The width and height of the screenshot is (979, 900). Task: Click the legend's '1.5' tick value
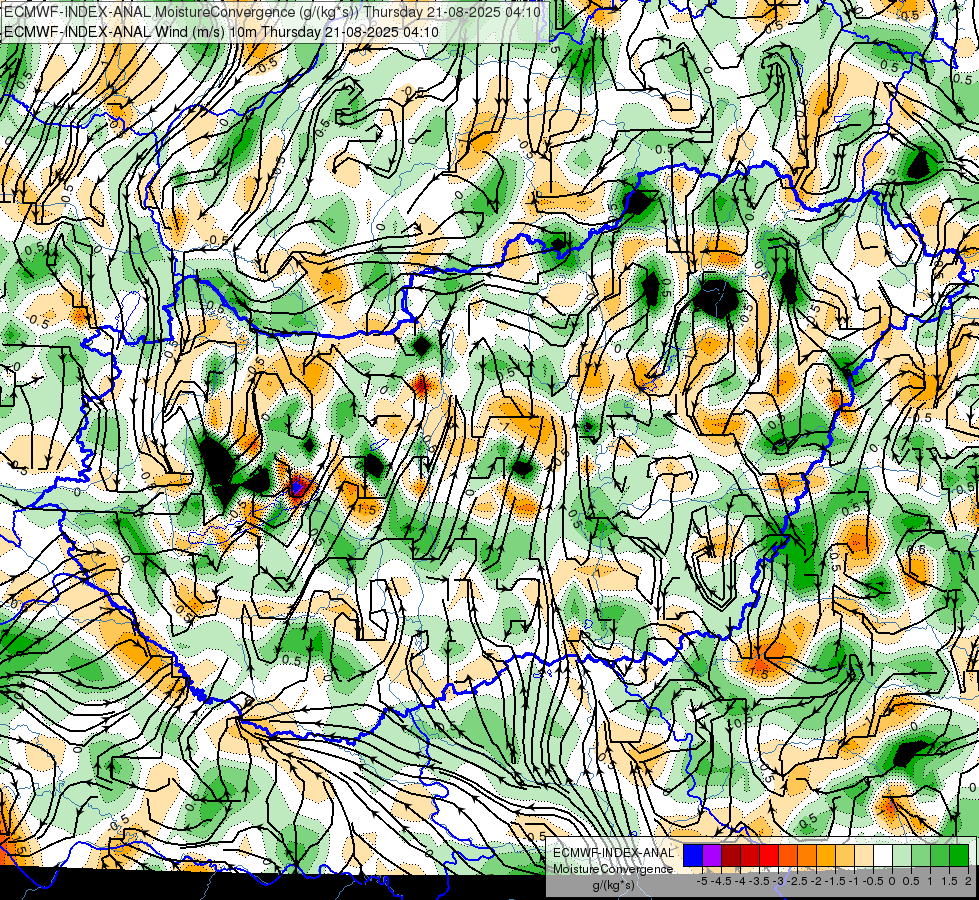point(949,881)
